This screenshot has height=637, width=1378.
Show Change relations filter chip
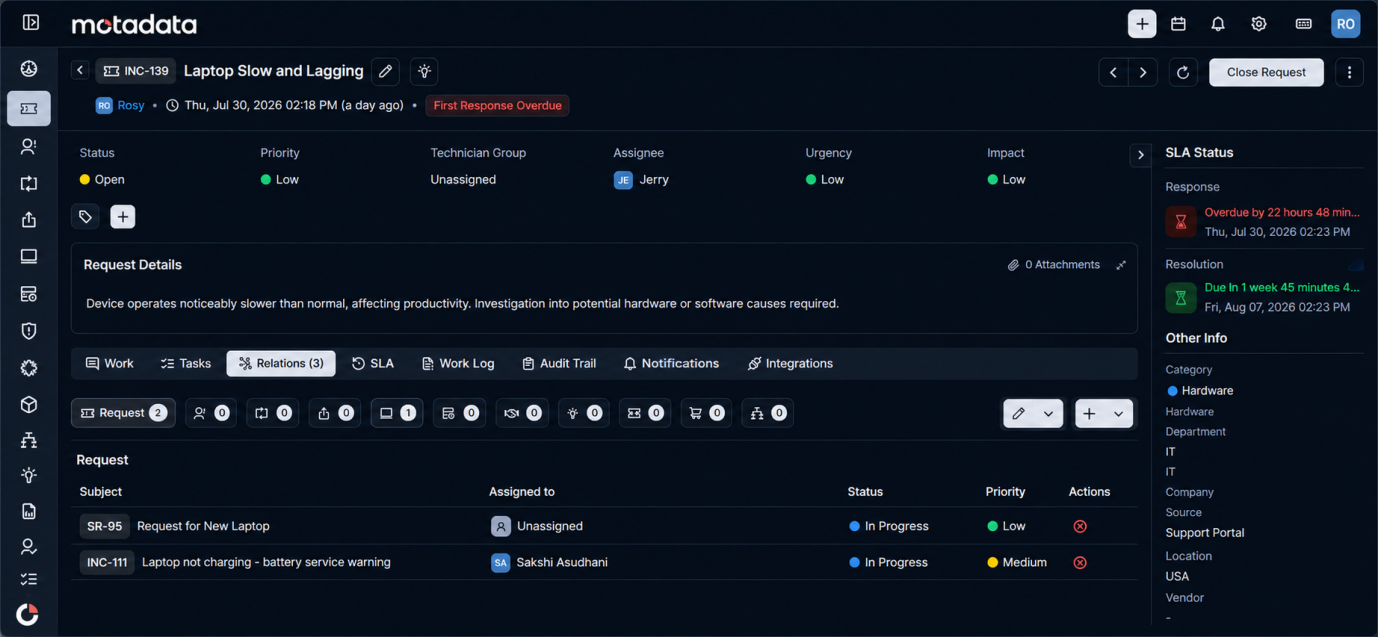coord(273,413)
